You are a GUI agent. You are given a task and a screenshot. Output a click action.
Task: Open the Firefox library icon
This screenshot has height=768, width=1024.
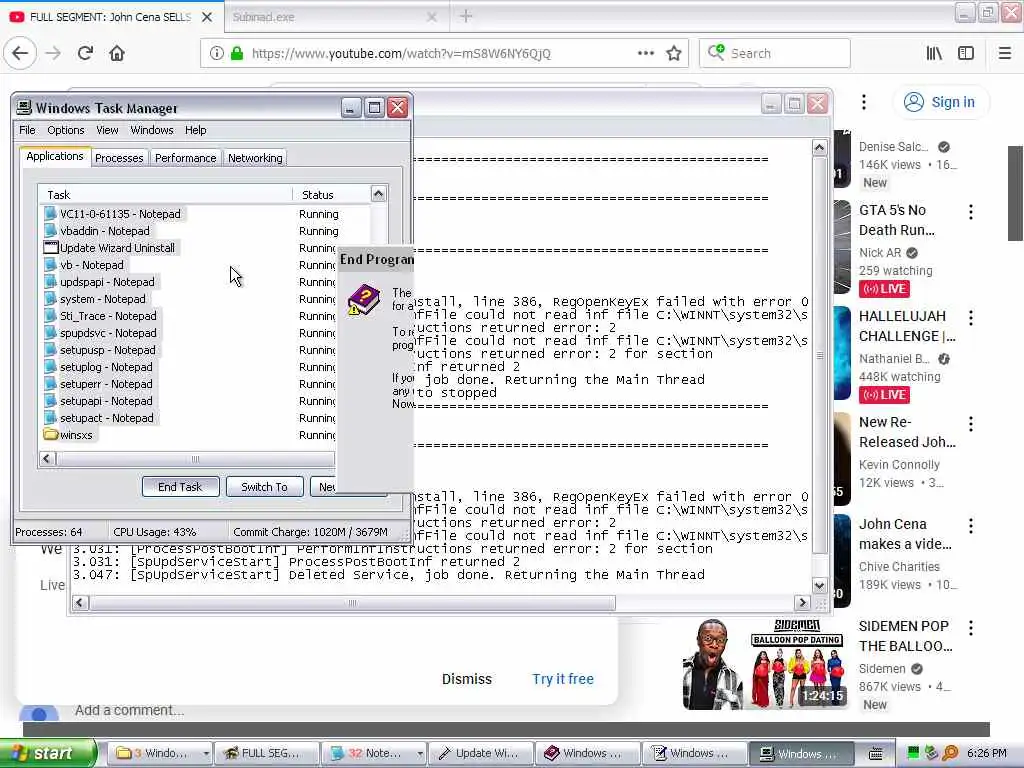(935, 54)
